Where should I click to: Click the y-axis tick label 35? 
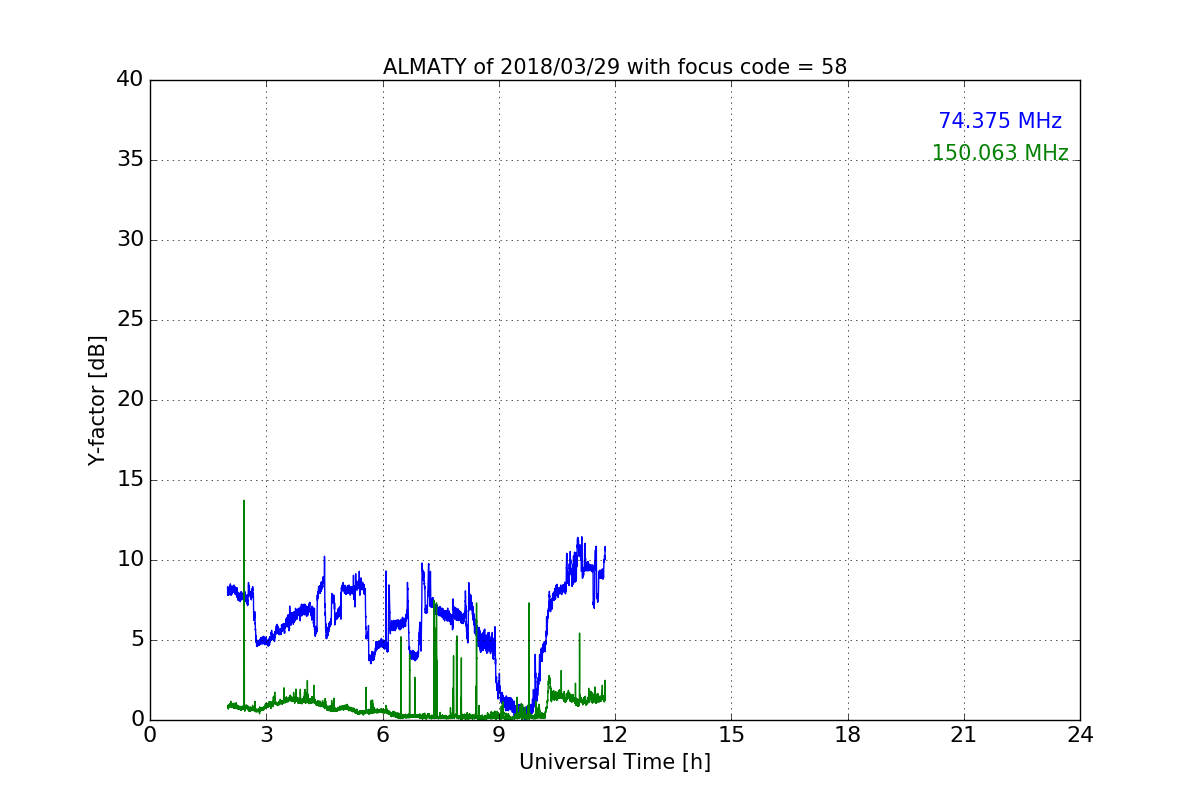point(130,160)
